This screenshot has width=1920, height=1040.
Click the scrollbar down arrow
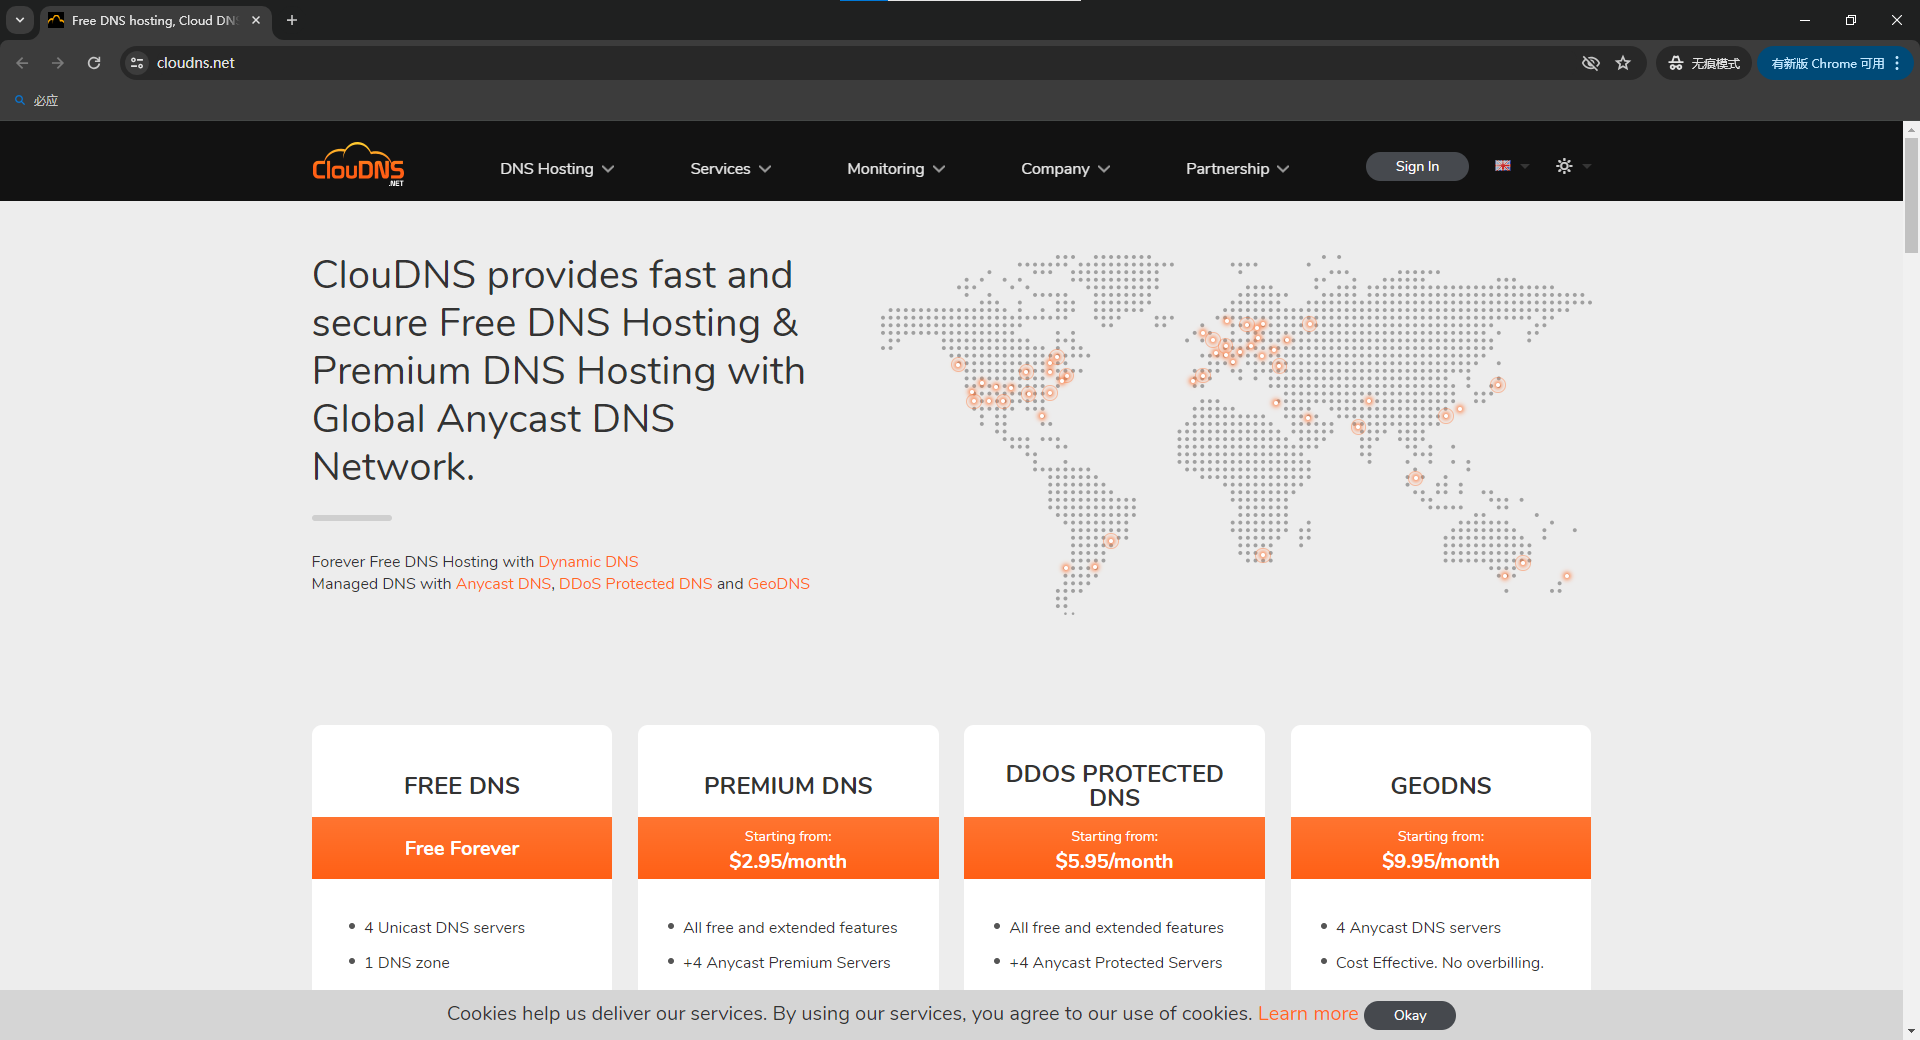(1911, 1031)
